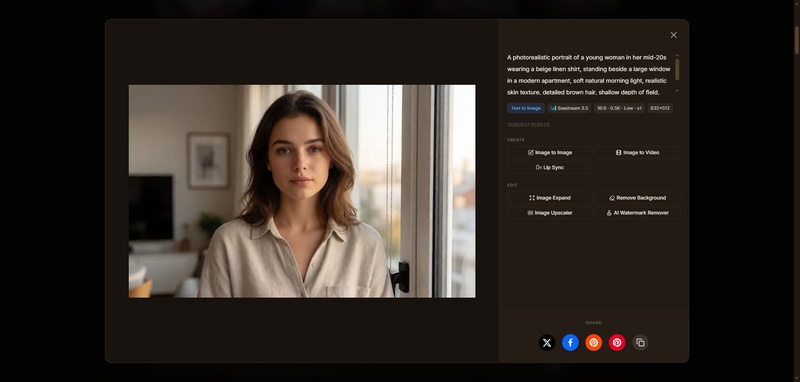
Task: Click the prompt scrollbar up arrow
Action: click(x=677, y=55)
